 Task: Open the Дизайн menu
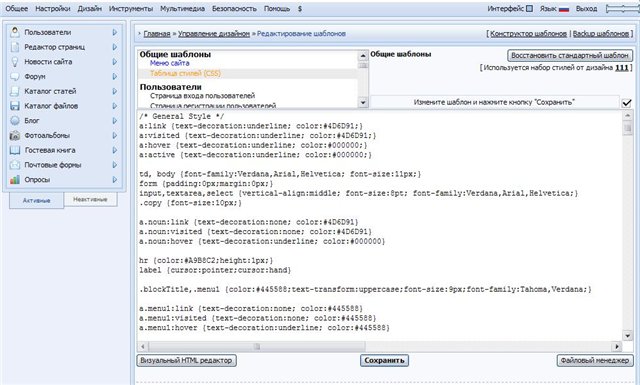pyautogui.click(x=89, y=9)
